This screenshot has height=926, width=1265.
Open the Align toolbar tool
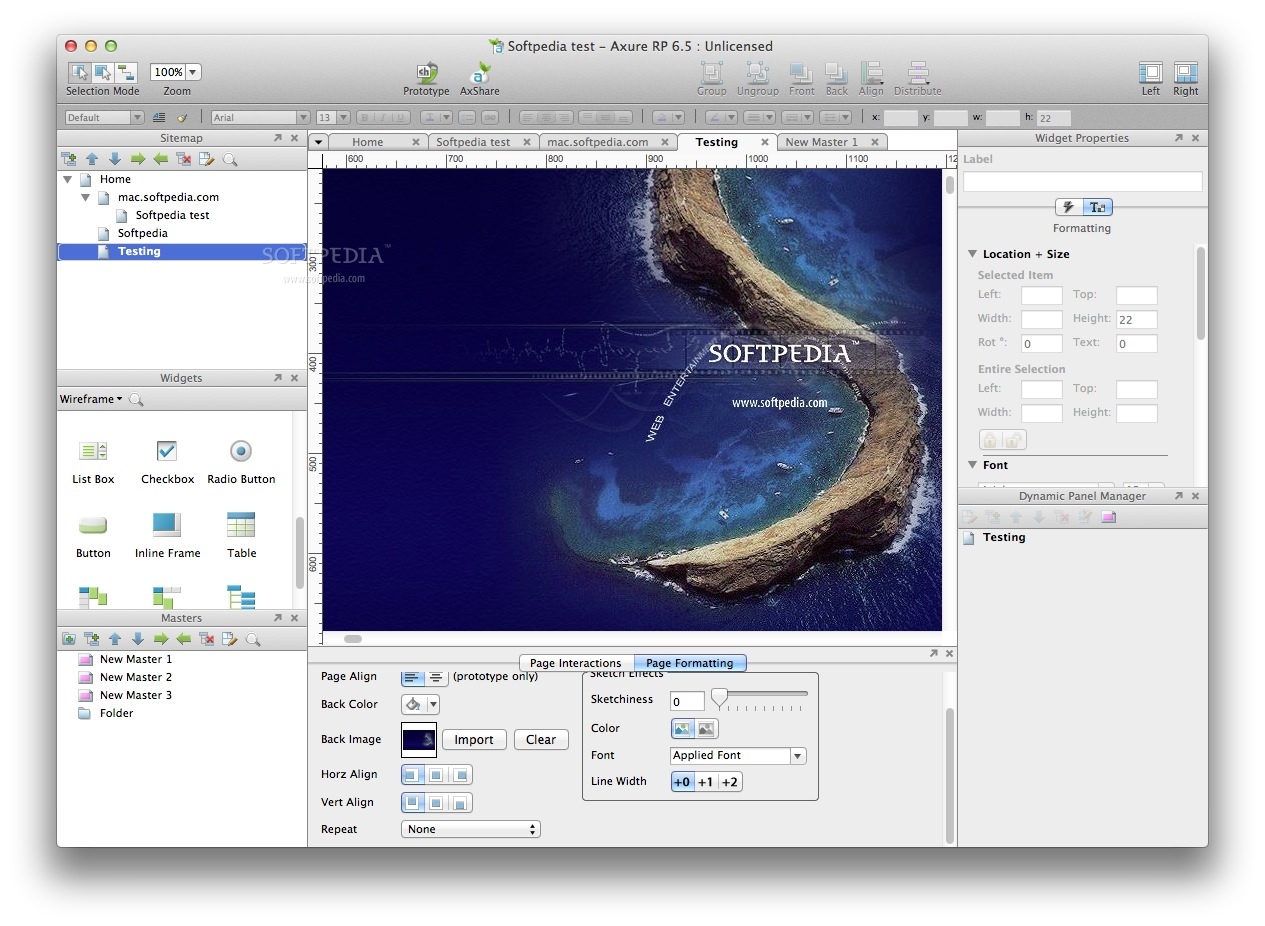[x=871, y=79]
